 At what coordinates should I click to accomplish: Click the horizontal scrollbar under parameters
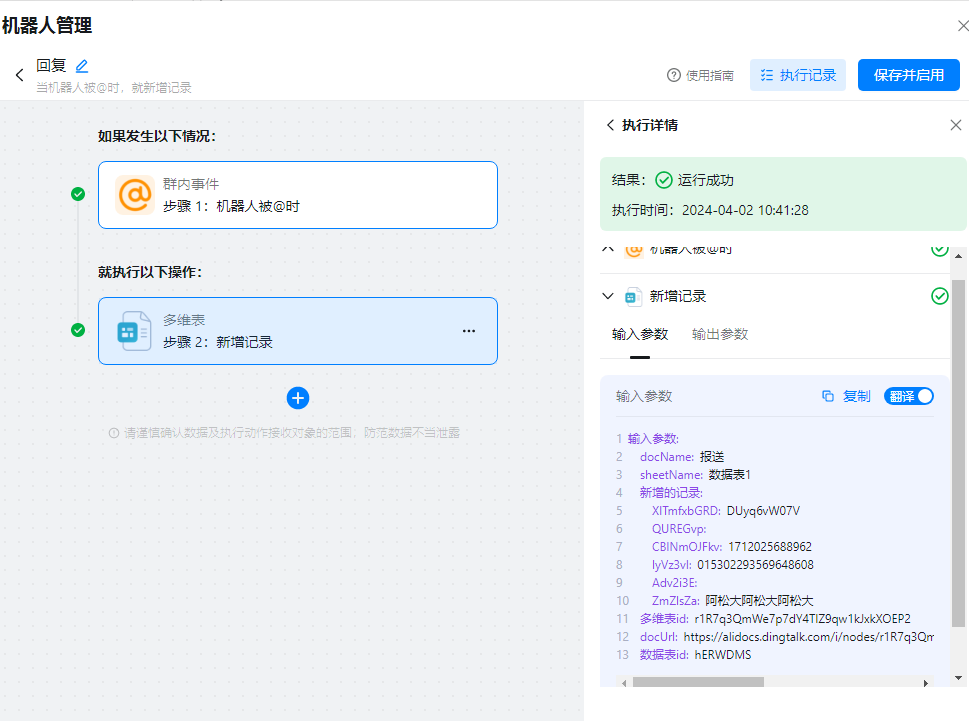pyautogui.click(x=698, y=682)
